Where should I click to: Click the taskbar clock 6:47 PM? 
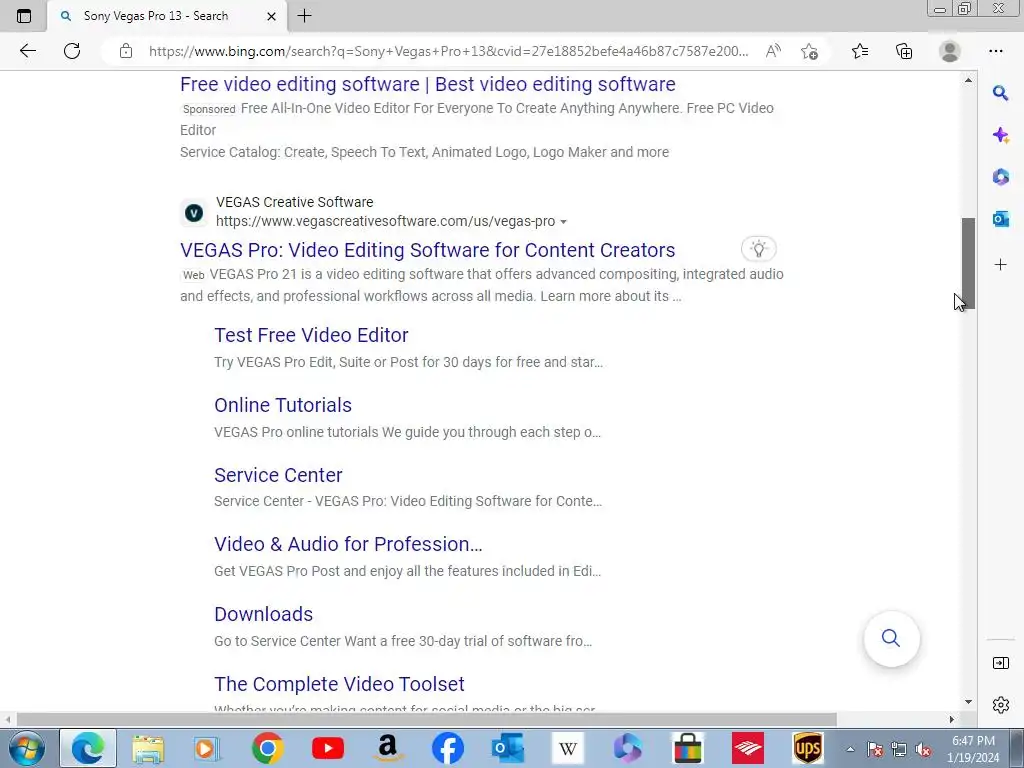click(x=973, y=741)
